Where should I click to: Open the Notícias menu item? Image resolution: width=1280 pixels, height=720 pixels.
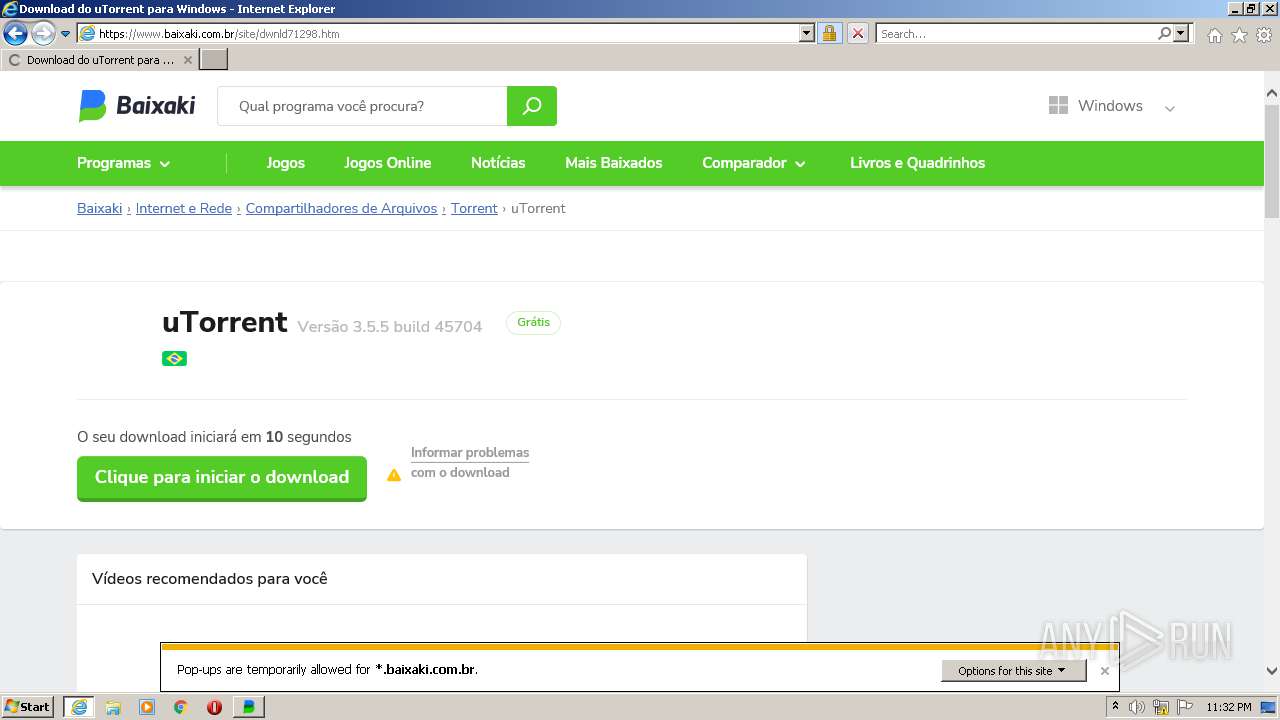pos(498,163)
